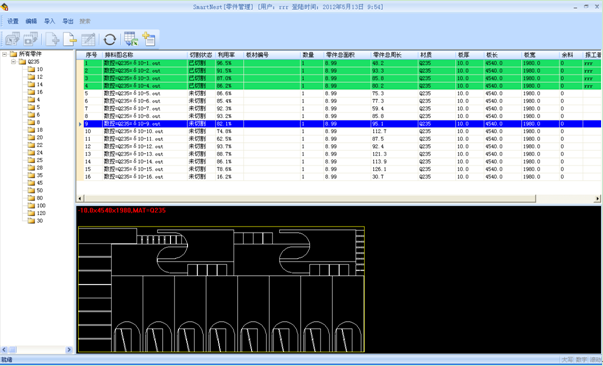This screenshot has height=366, width=603.
Task: Collapse the Q235 tree node
Action: pos(13,62)
